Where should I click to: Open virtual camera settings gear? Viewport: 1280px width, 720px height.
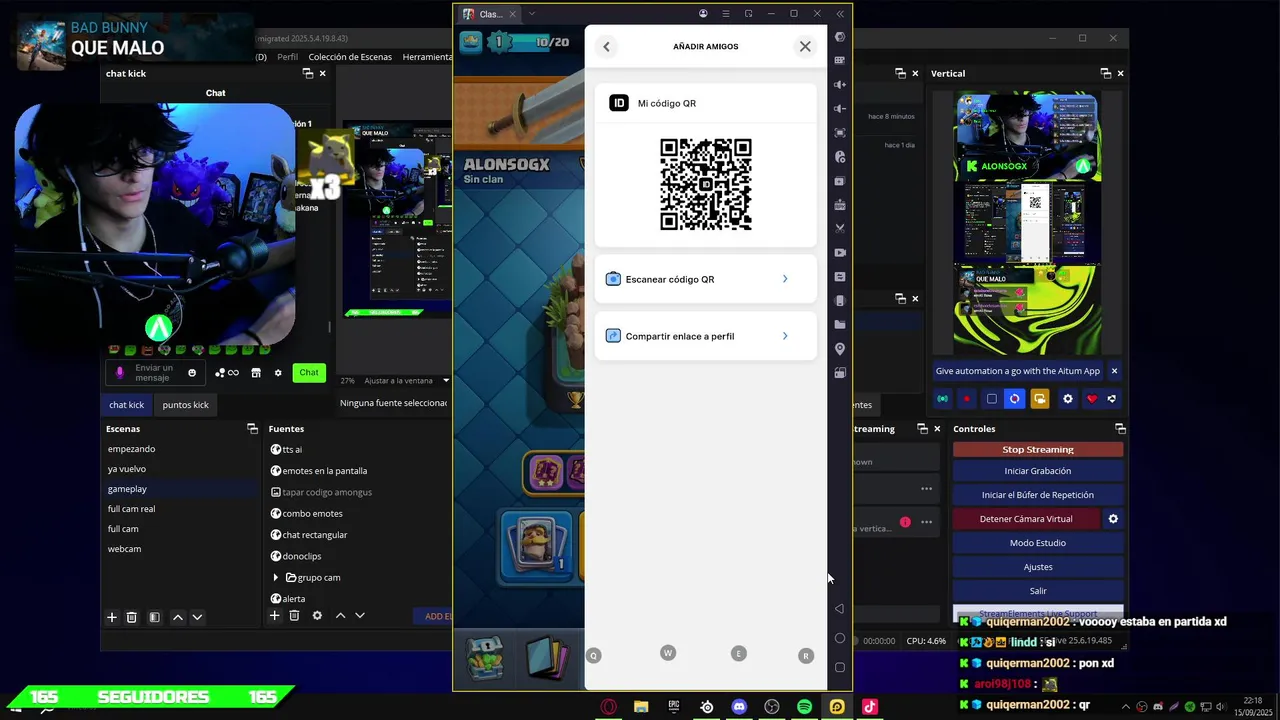(x=1113, y=519)
